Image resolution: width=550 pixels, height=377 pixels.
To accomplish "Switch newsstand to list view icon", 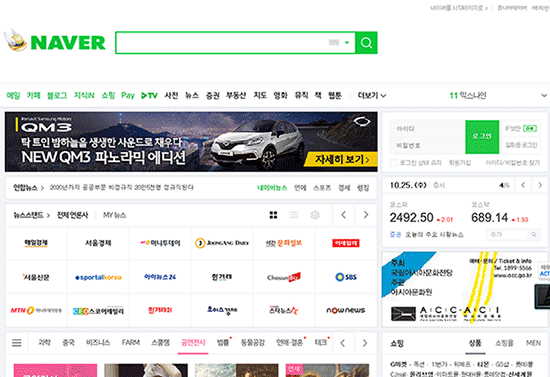I will point(294,215).
